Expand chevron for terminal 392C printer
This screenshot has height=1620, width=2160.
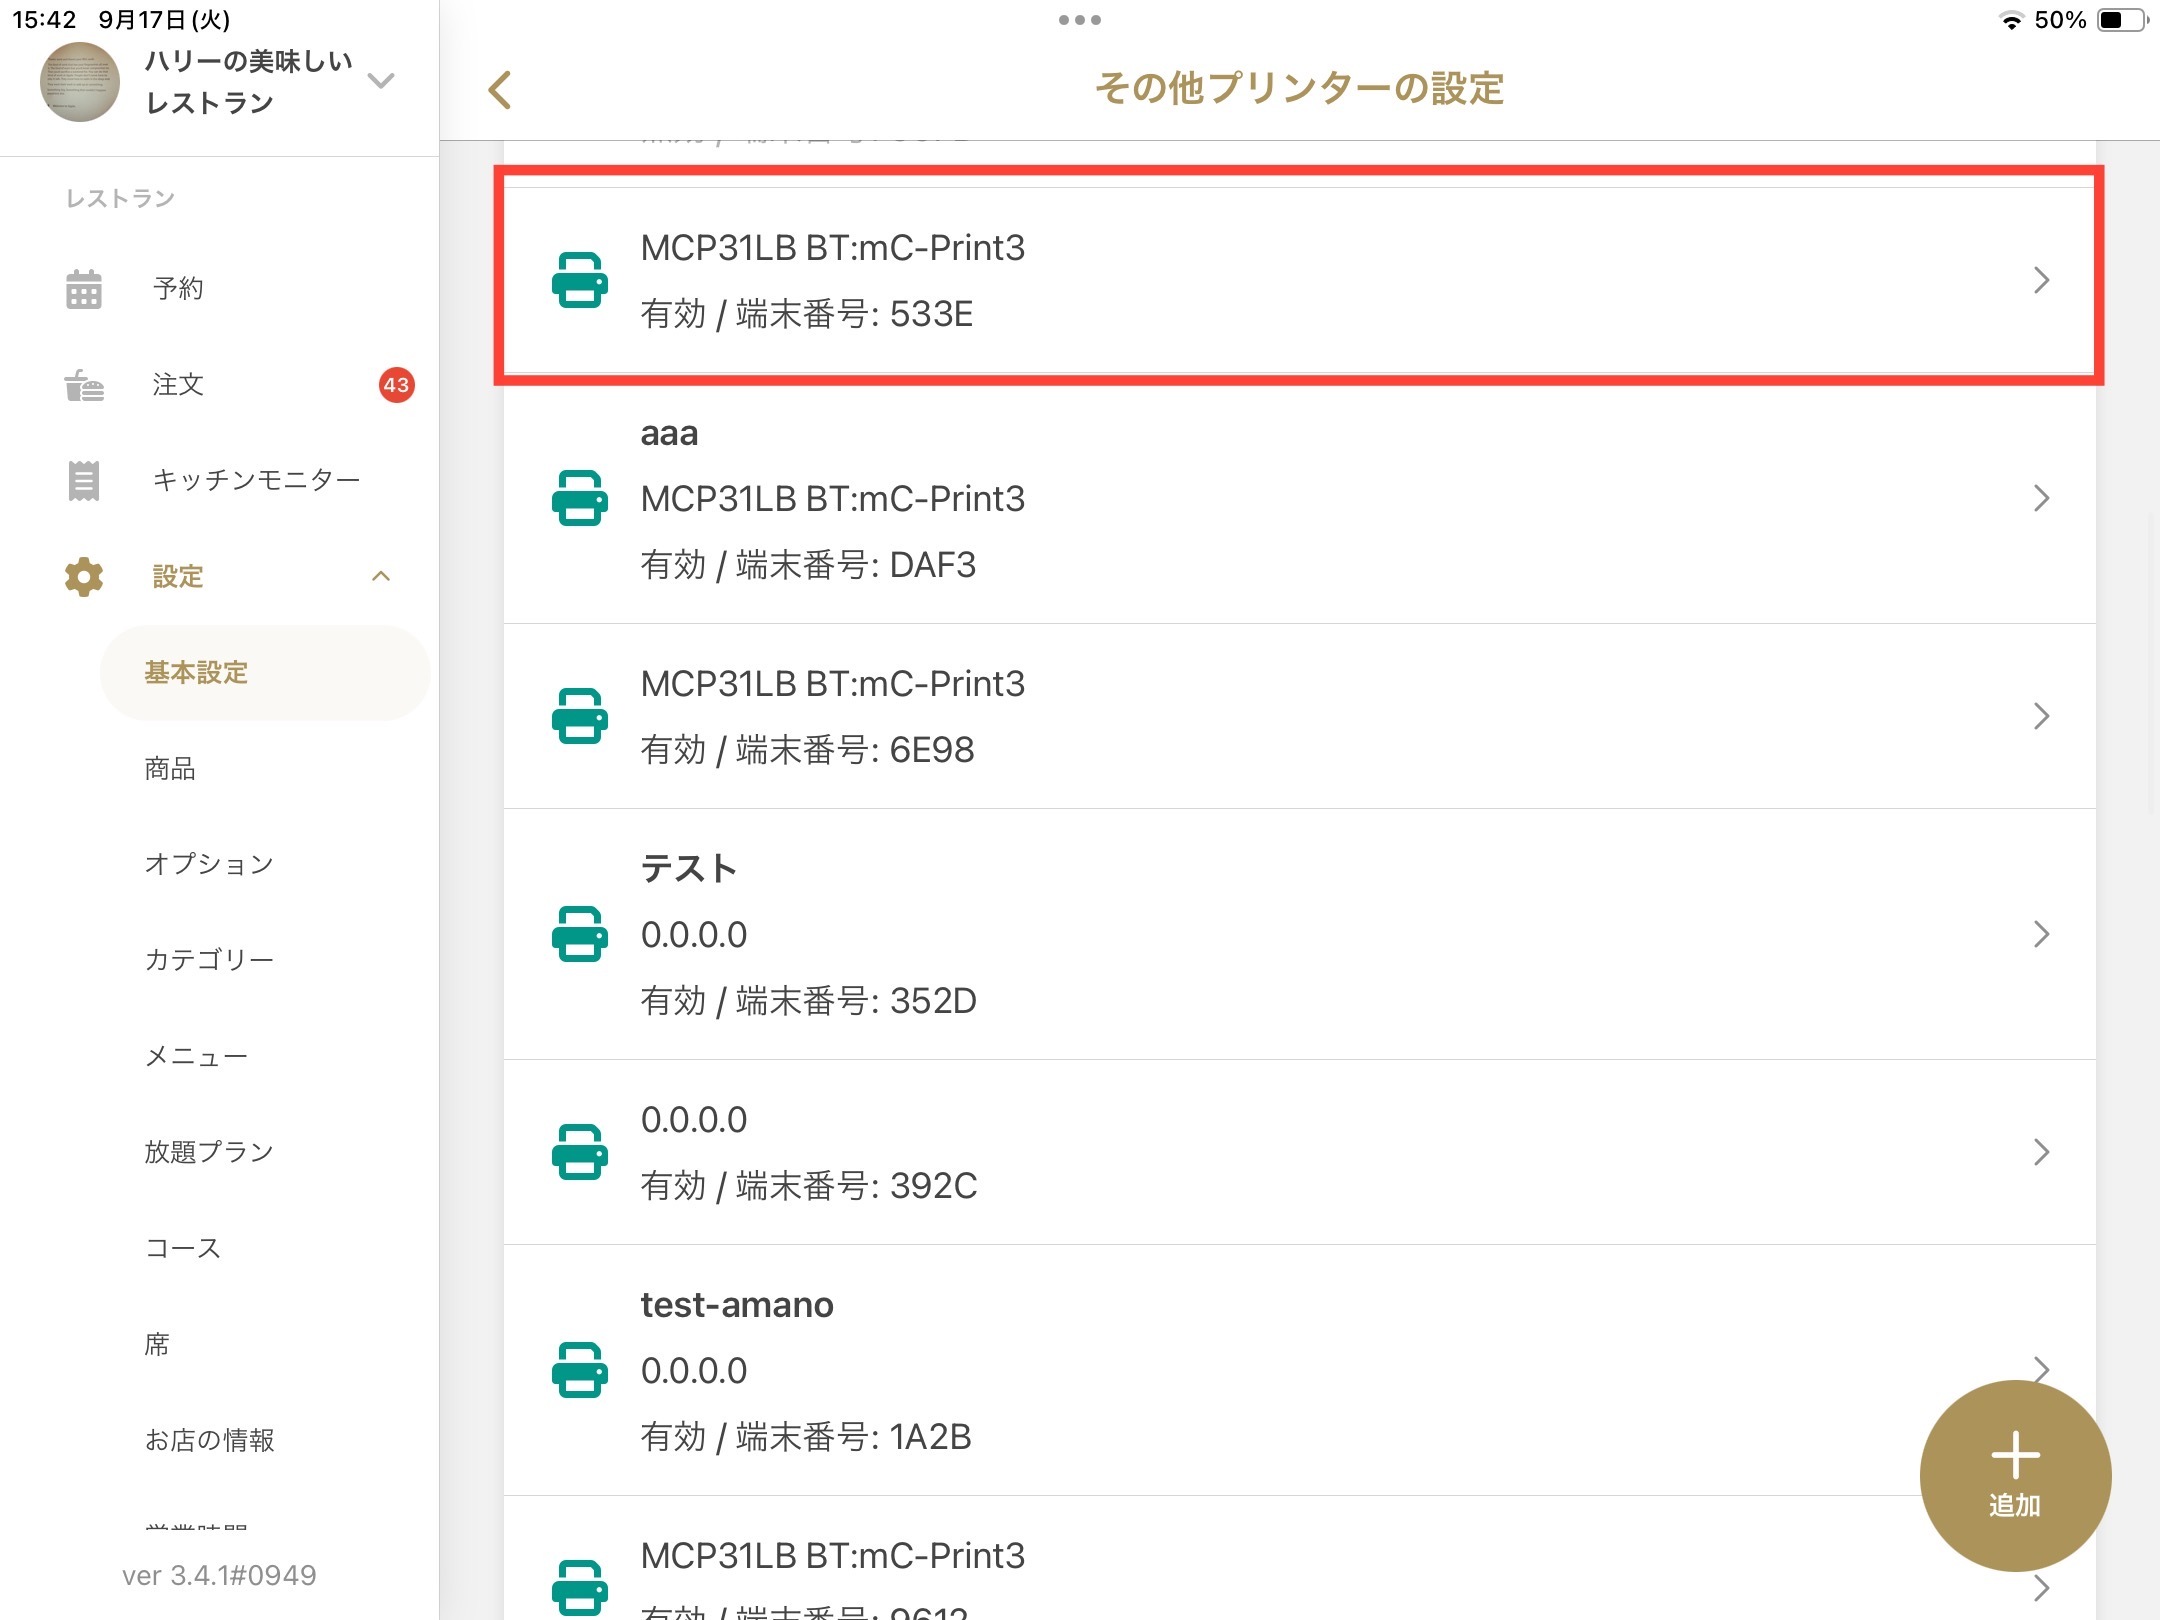pos(2042,1152)
